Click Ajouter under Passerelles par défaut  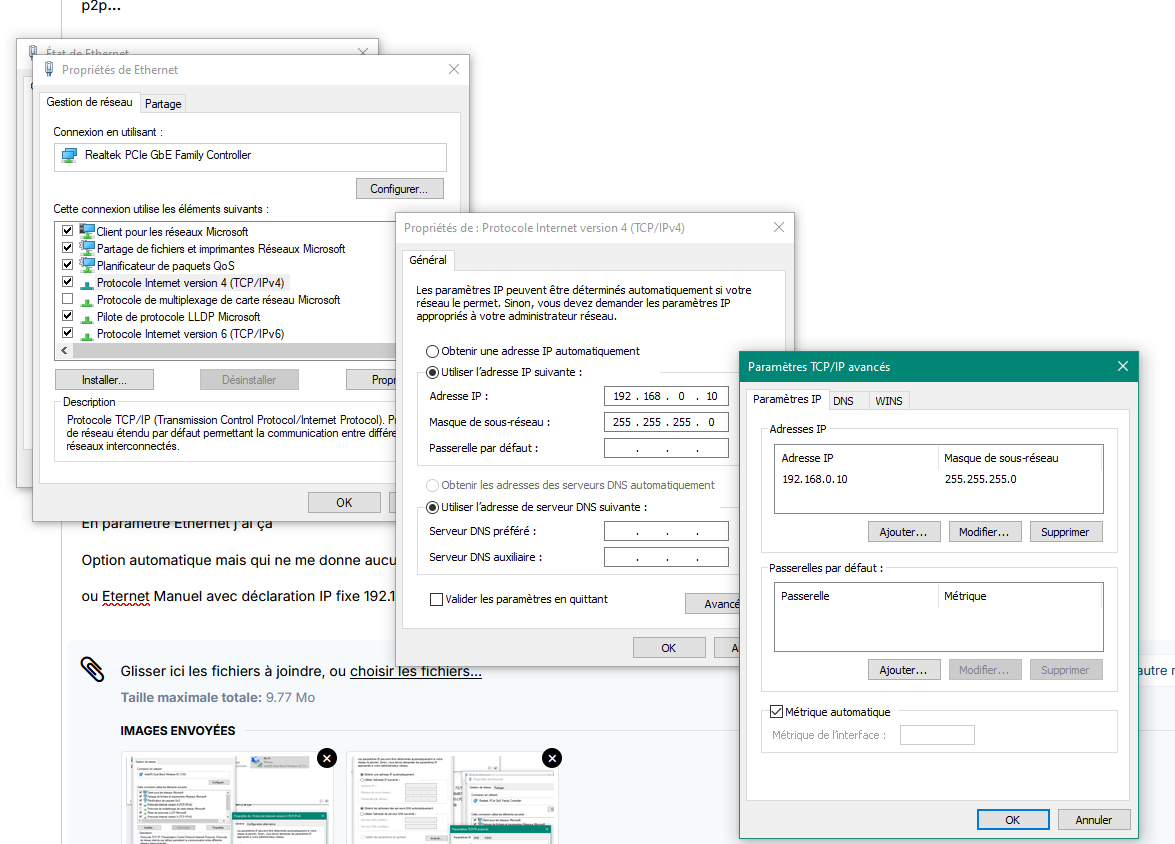(x=904, y=669)
